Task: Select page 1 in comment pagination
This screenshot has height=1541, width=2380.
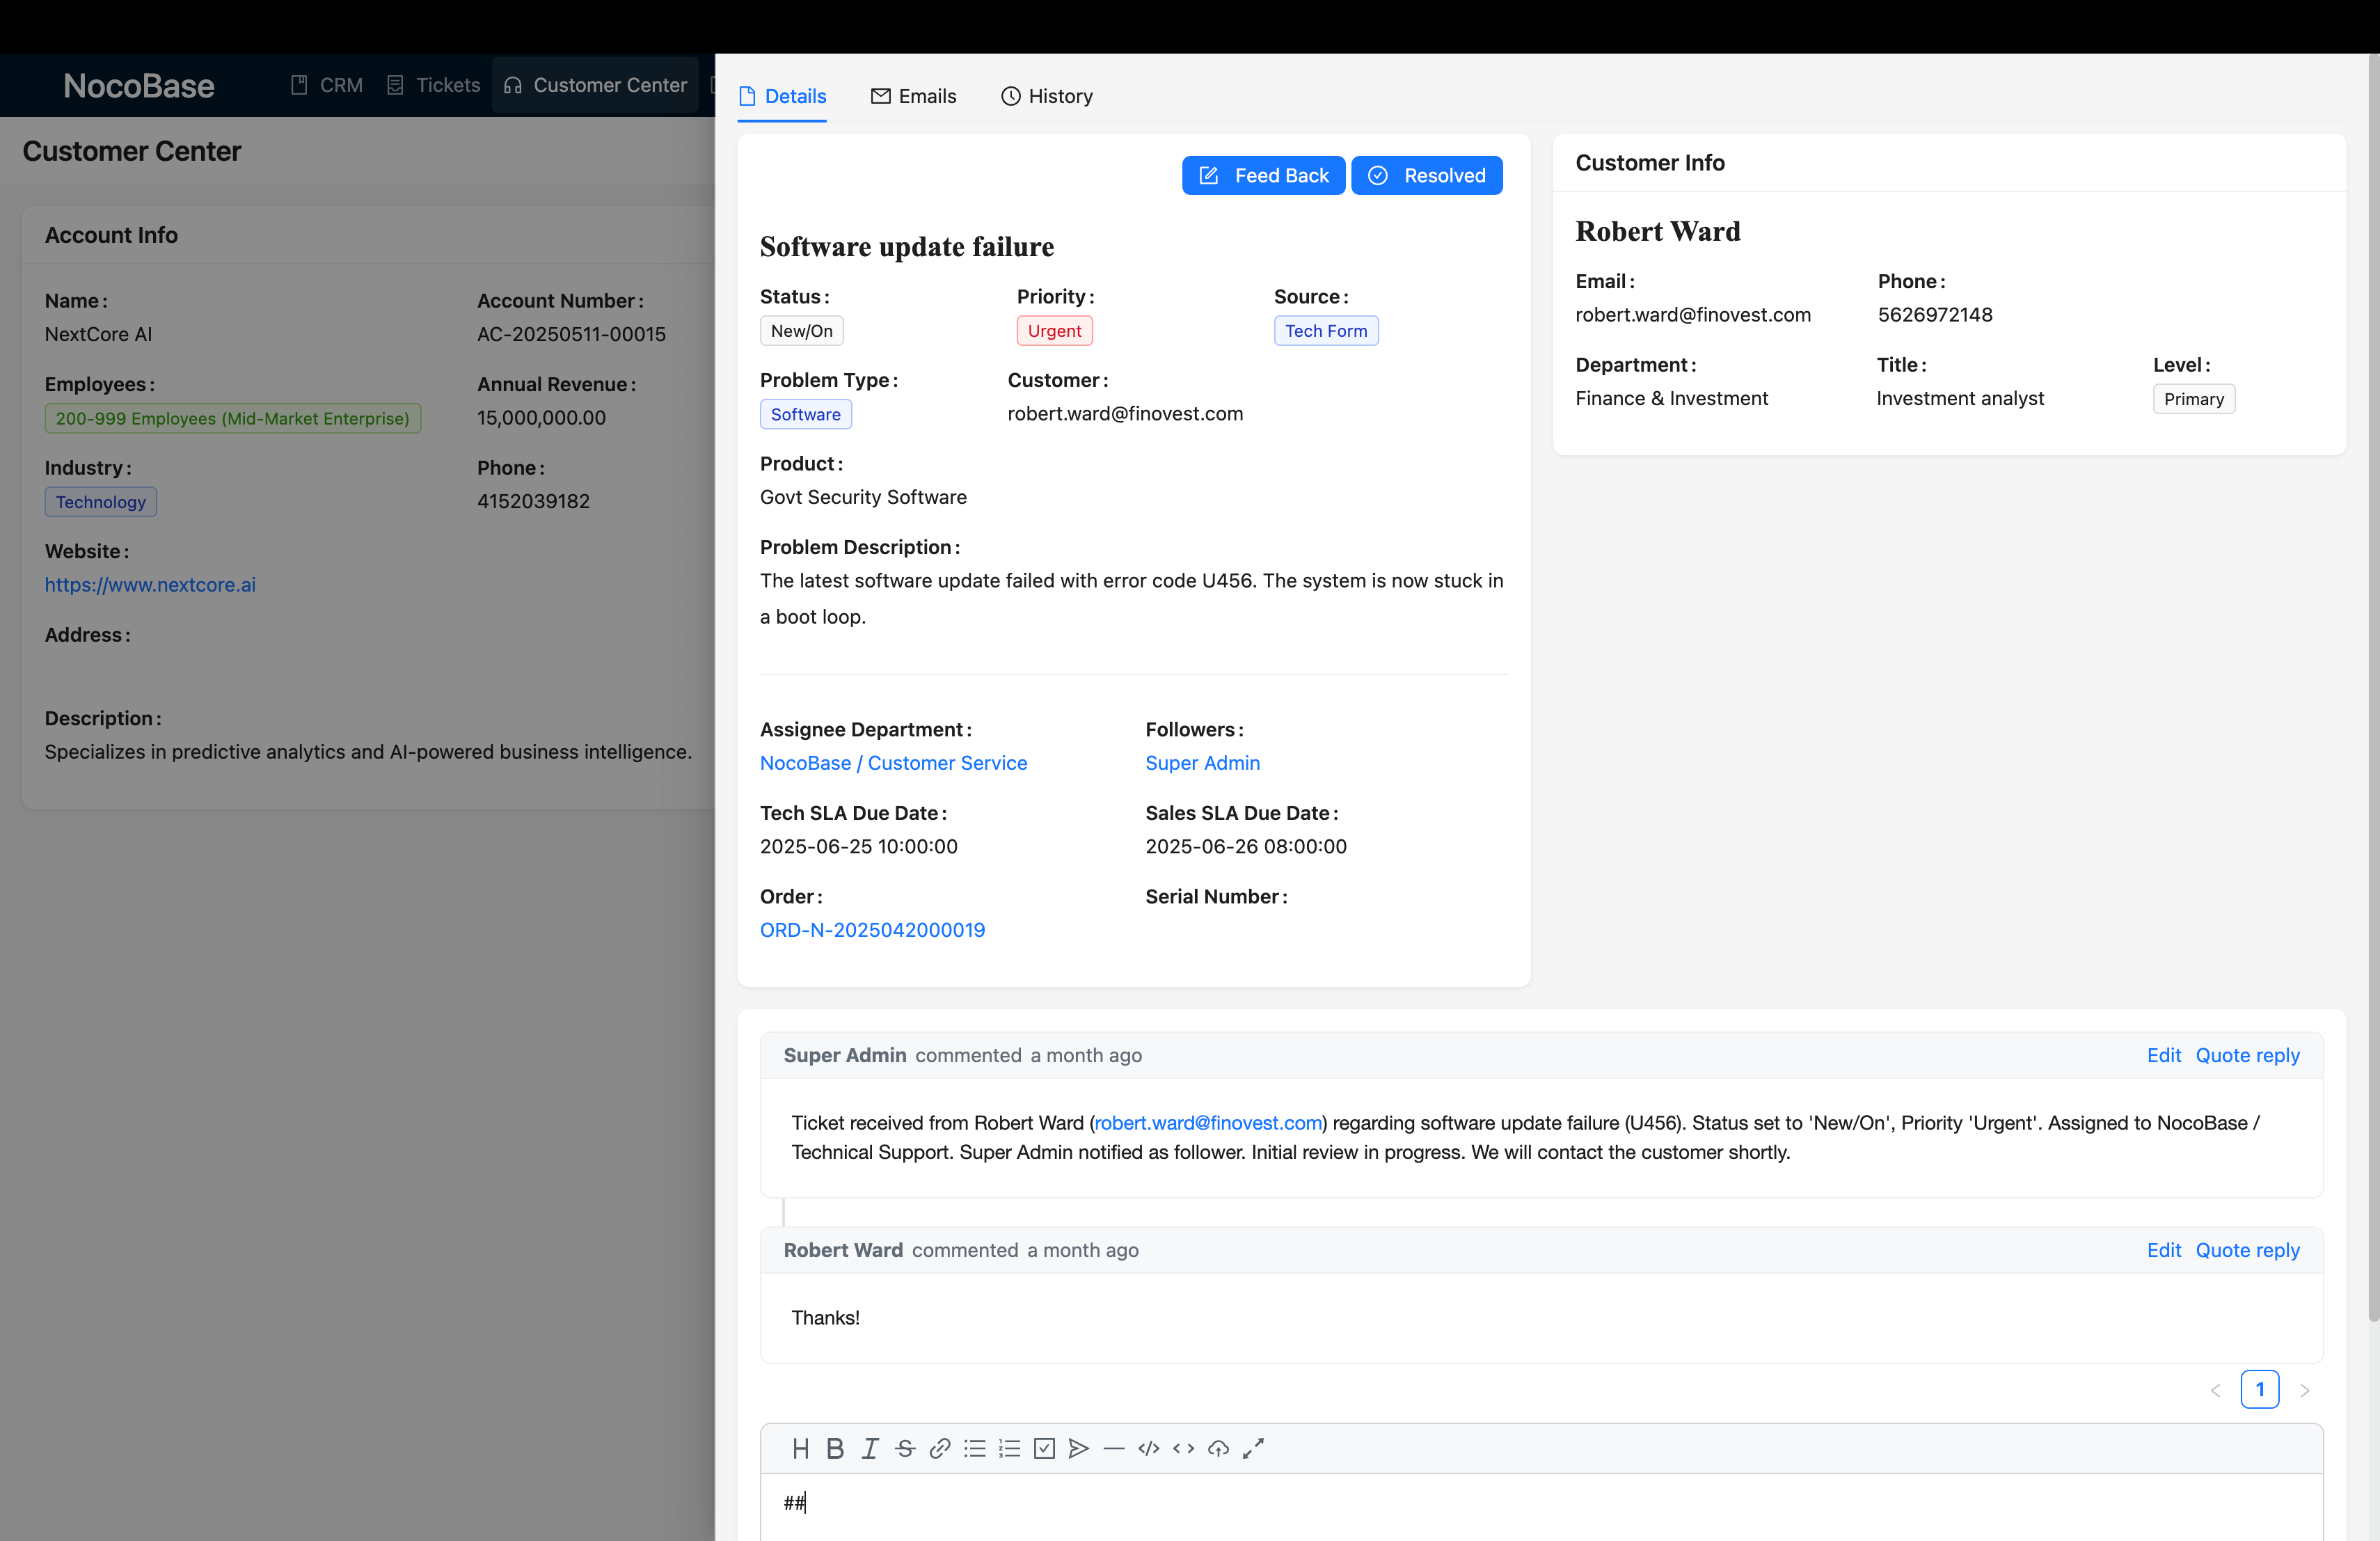Action: 2260,1389
